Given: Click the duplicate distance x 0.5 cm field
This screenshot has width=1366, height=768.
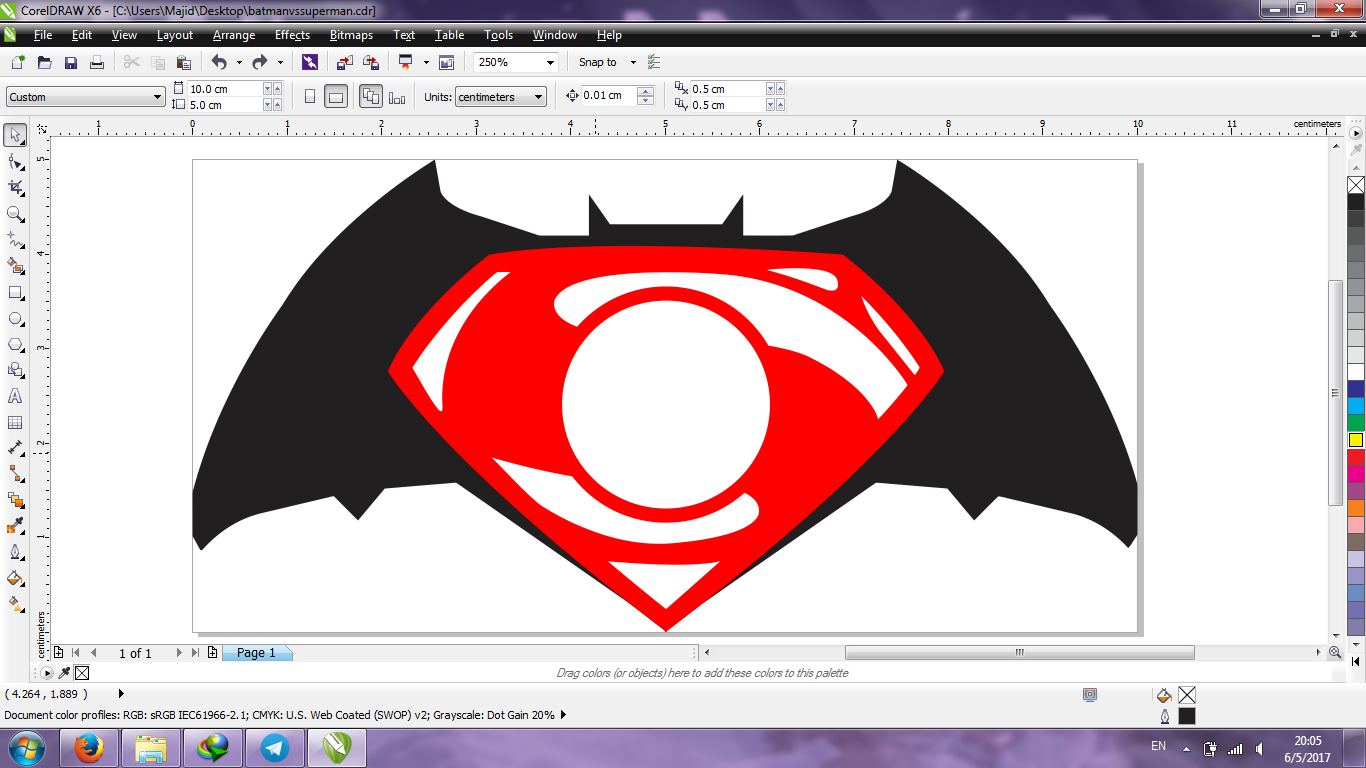Looking at the screenshot, I should [x=727, y=89].
